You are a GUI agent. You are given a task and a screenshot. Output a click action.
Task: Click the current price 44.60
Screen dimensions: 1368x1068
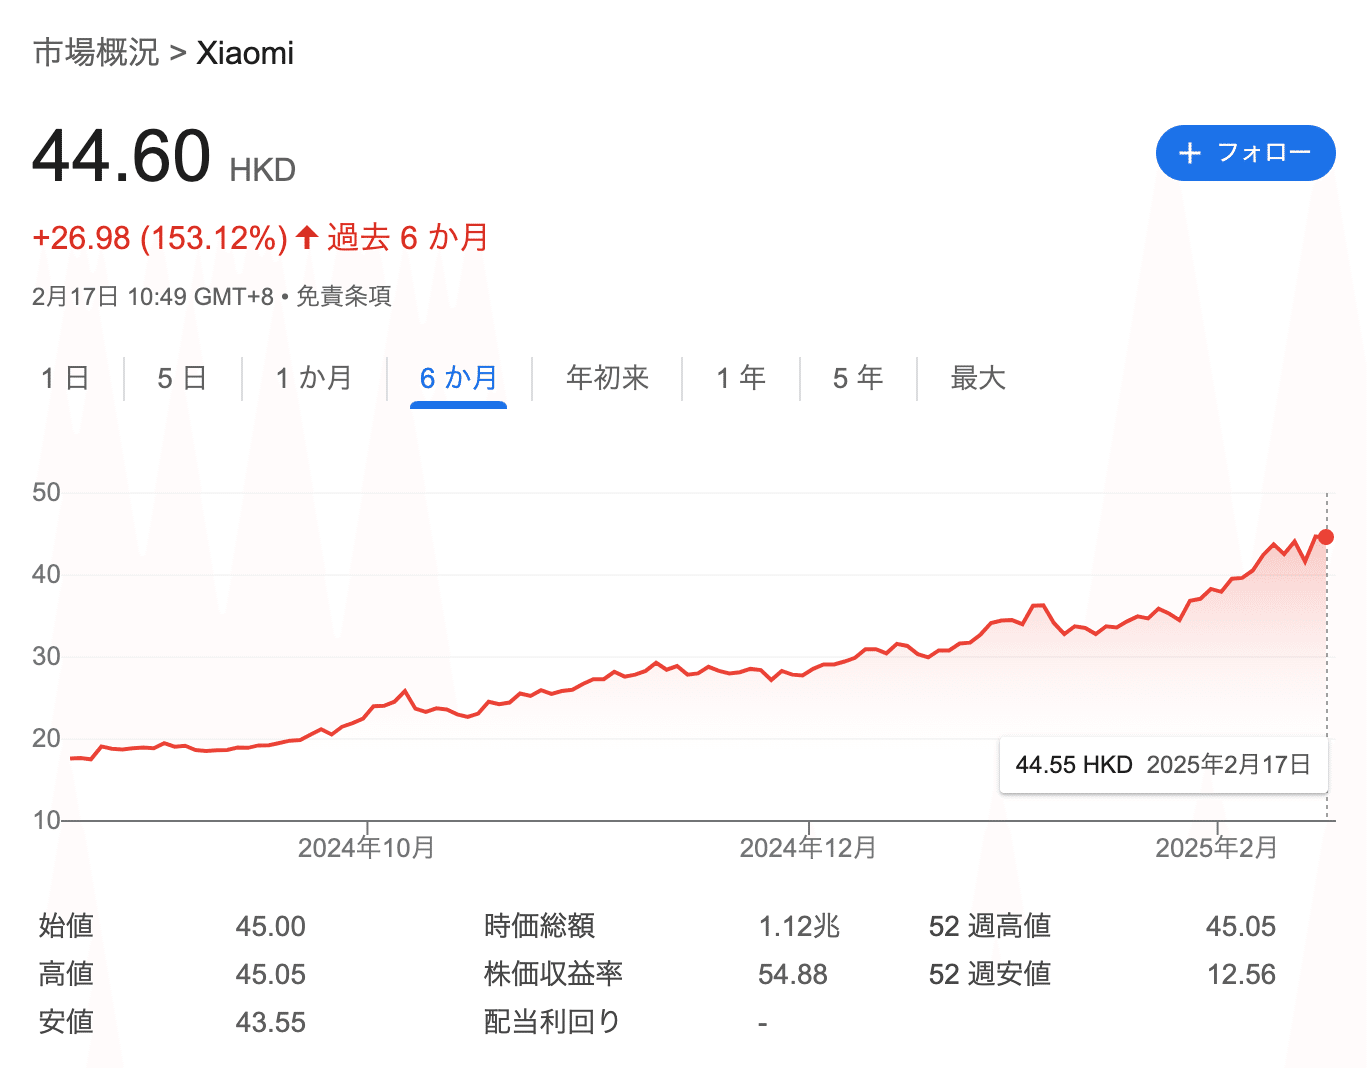[x=122, y=157]
